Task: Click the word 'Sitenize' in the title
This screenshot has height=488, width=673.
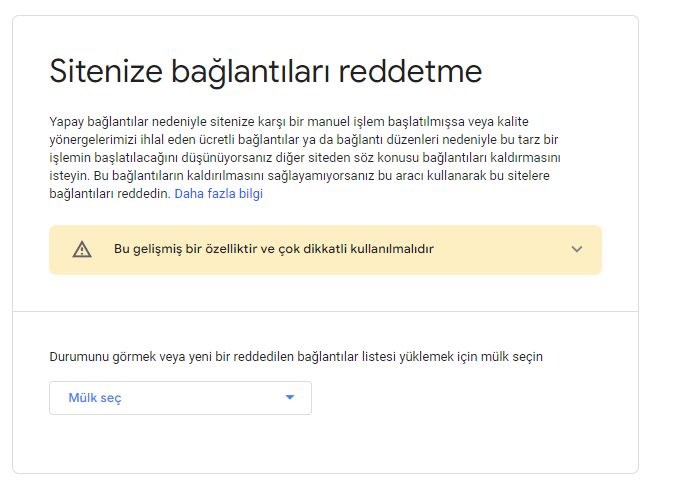Action: coord(105,72)
